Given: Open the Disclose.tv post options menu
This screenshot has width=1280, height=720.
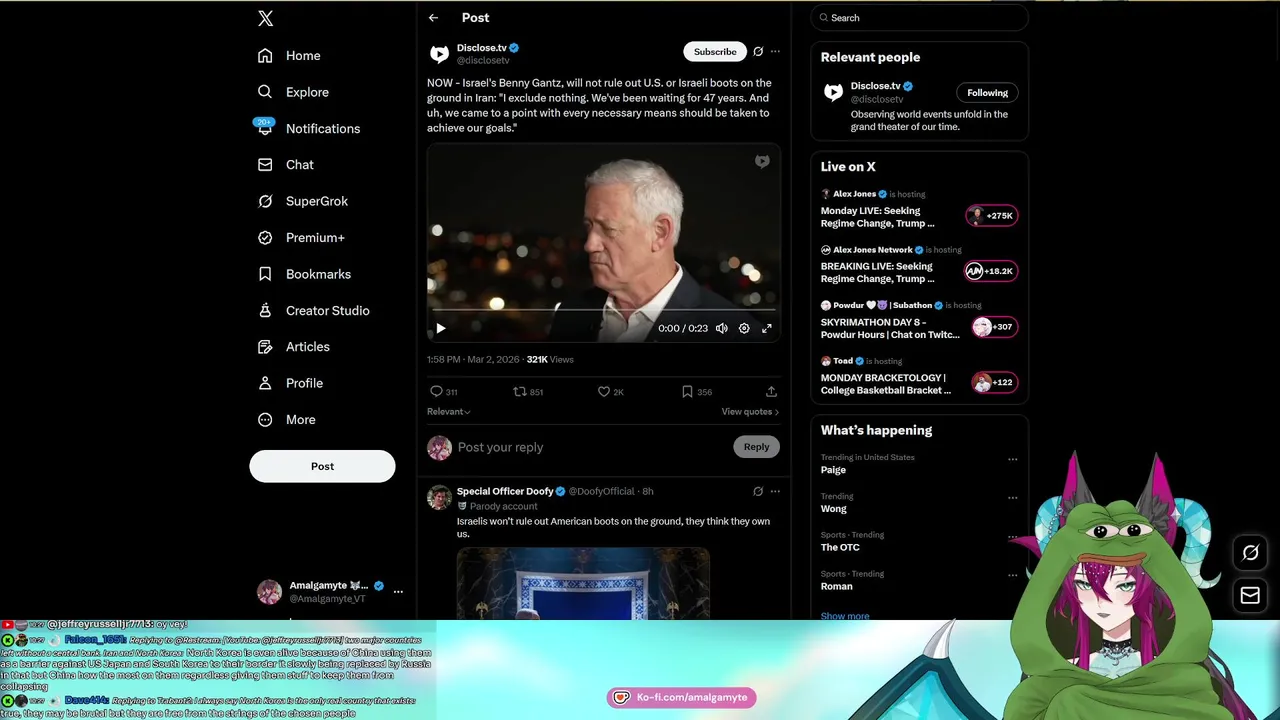Looking at the screenshot, I should (x=775, y=51).
